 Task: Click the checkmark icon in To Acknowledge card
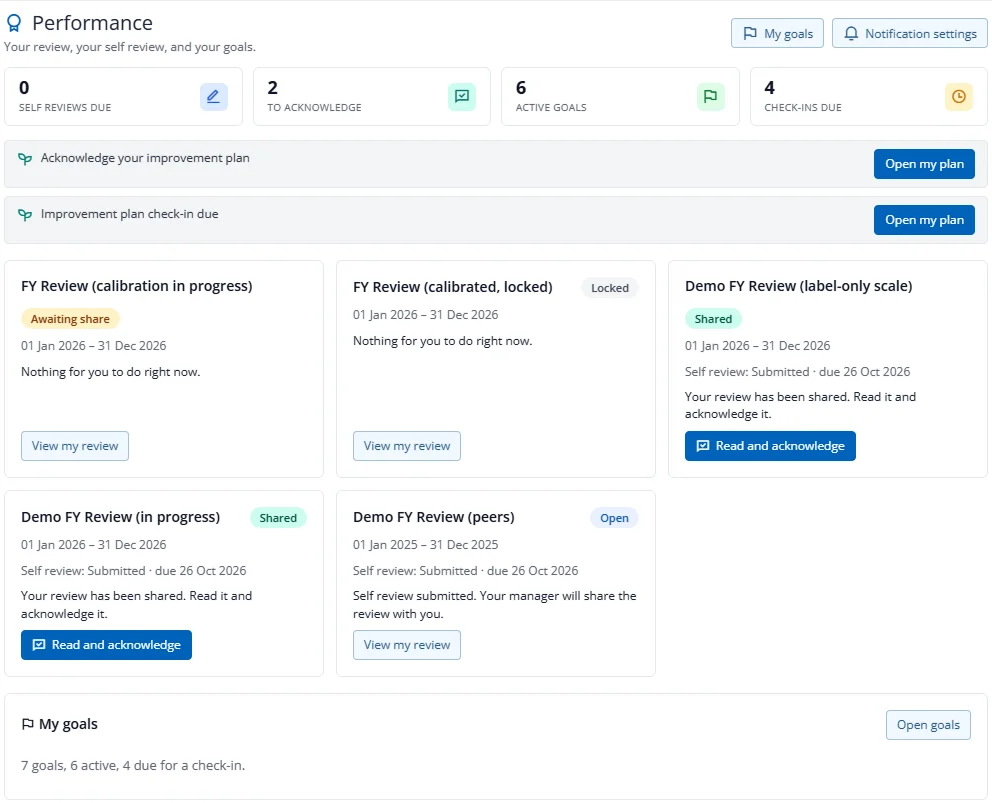pyautogui.click(x=462, y=97)
